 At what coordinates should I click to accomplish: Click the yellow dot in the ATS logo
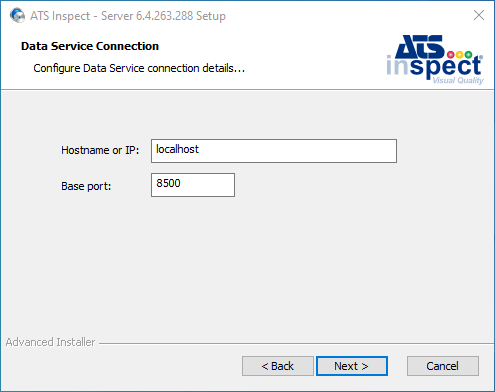[x=460, y=54]
